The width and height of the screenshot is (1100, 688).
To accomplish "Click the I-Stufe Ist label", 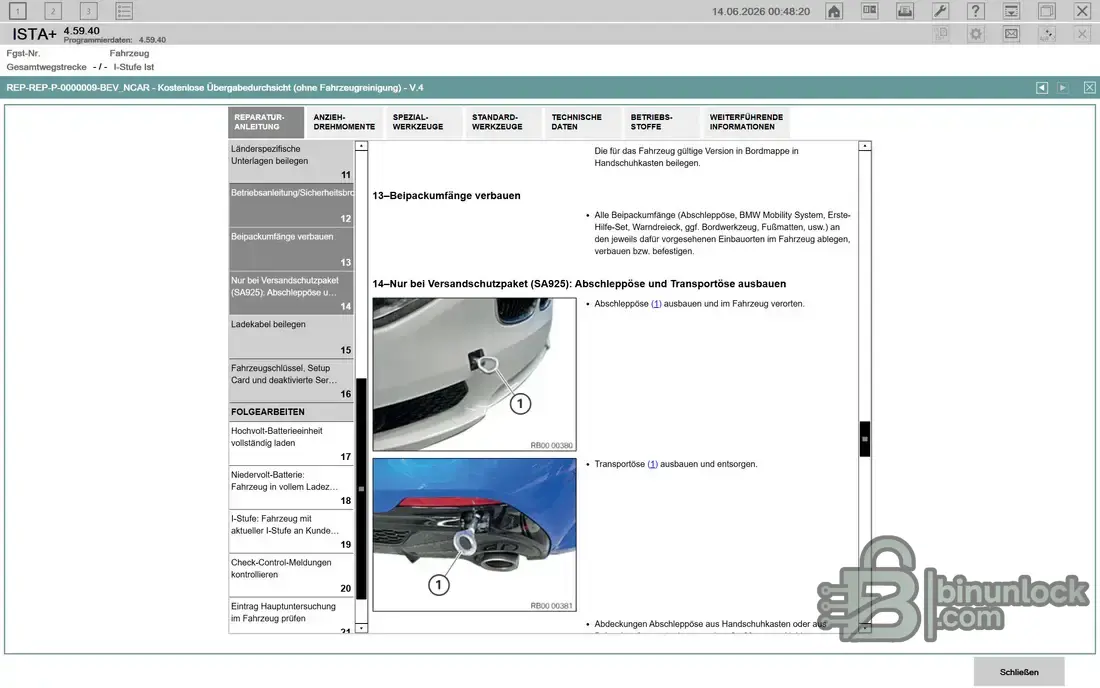I will 133,67.
